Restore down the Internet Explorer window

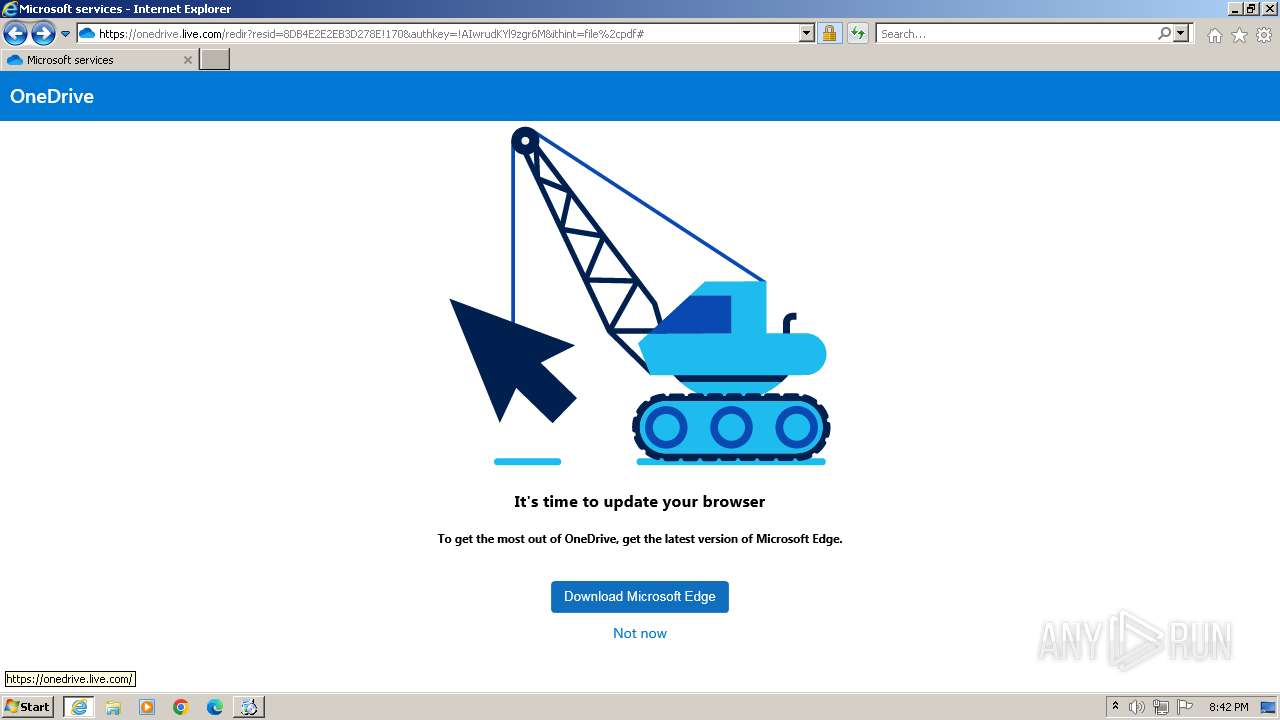click(x=1251, y=8)
